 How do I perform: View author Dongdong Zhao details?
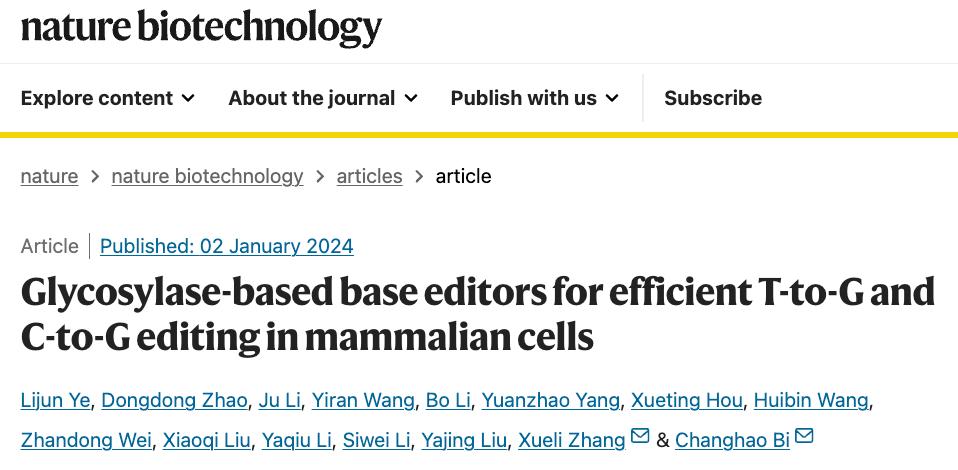click(x=174, y=401)
